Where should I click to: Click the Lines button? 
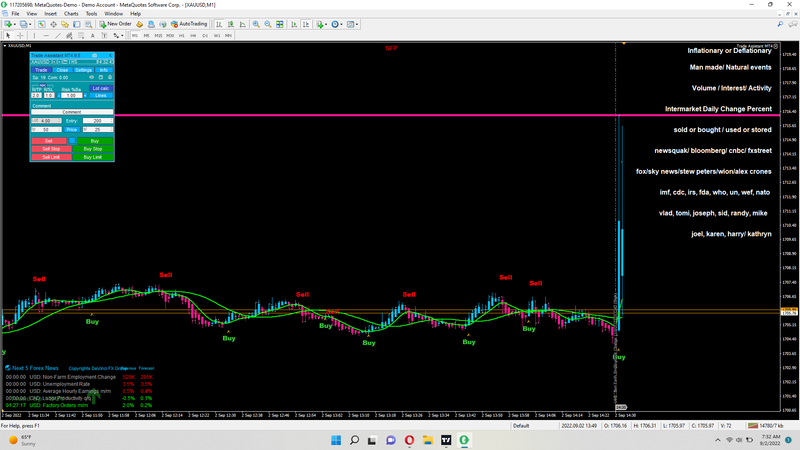pos(101,95)
